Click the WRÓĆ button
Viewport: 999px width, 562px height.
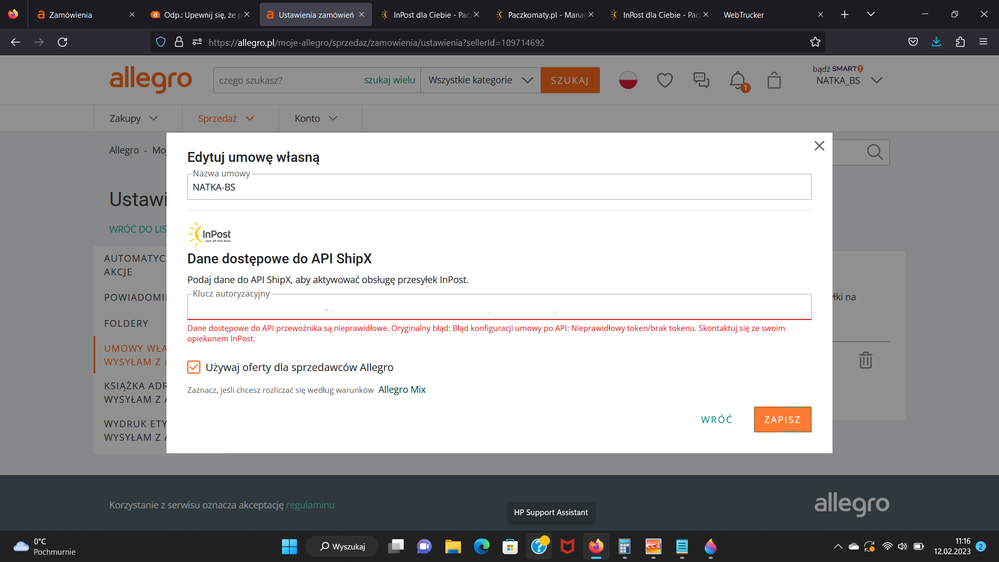coord(716,419)
